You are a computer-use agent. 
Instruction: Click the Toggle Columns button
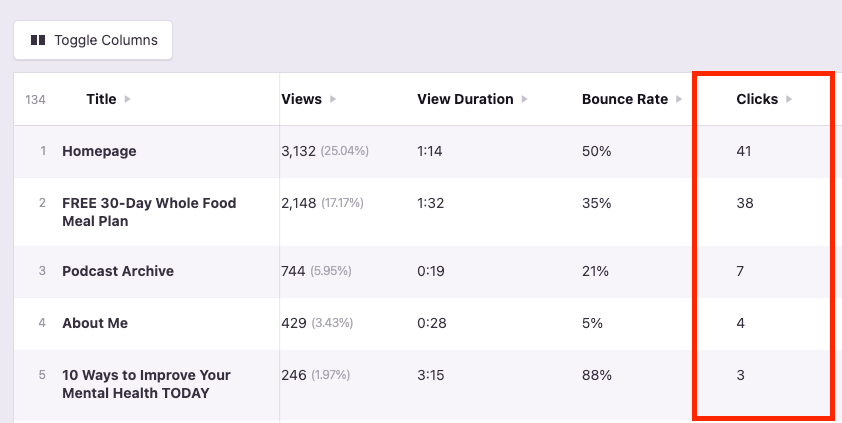tap(93, 40)
